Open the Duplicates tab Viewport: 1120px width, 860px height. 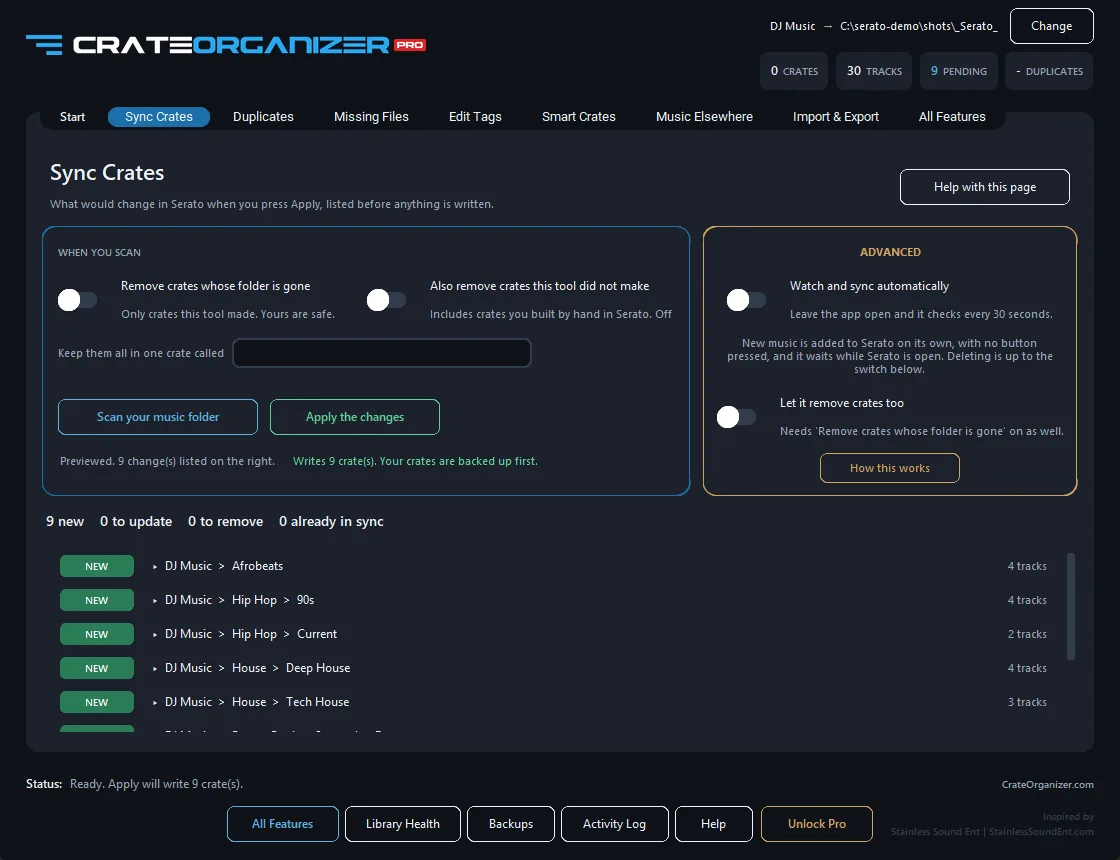pyautogui.click(x=263, y=117)
